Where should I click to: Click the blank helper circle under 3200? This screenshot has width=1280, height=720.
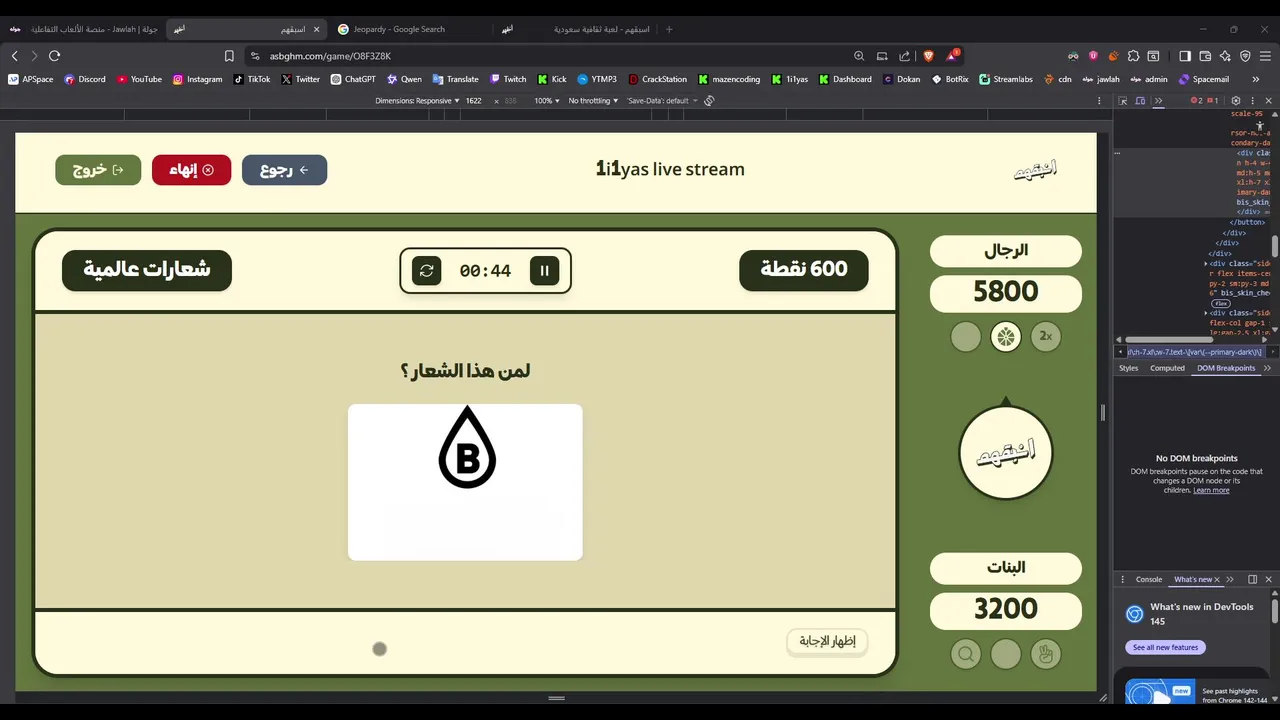(1006, 654)
